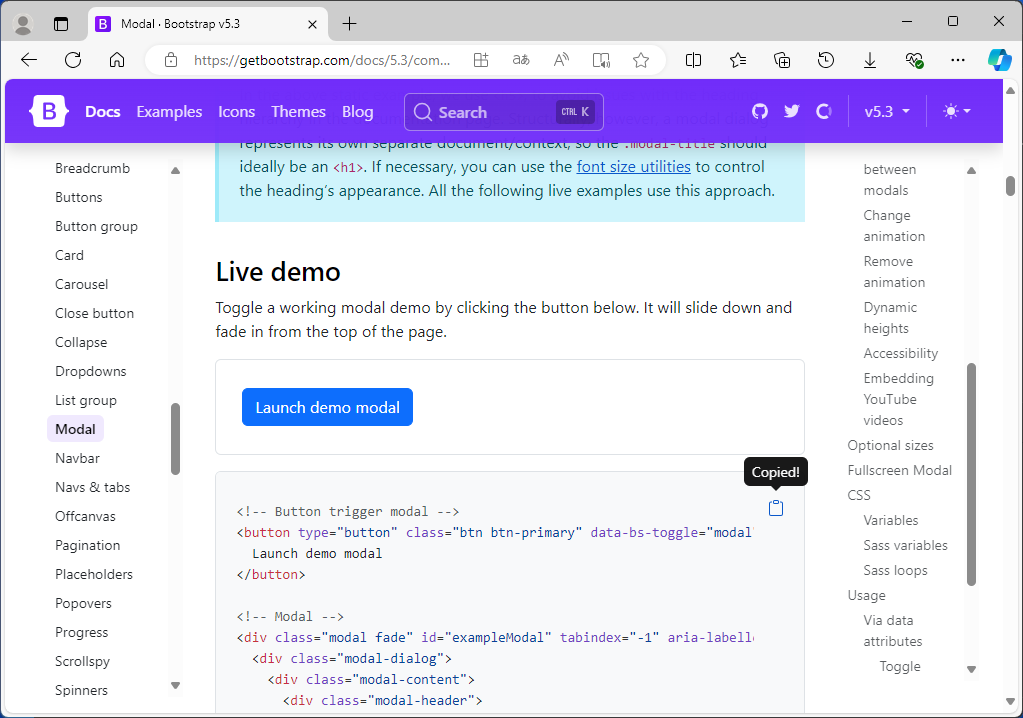Open Breadcrumb in the sidebar
The image size is (1023, 718).
(x=93, y=168)
